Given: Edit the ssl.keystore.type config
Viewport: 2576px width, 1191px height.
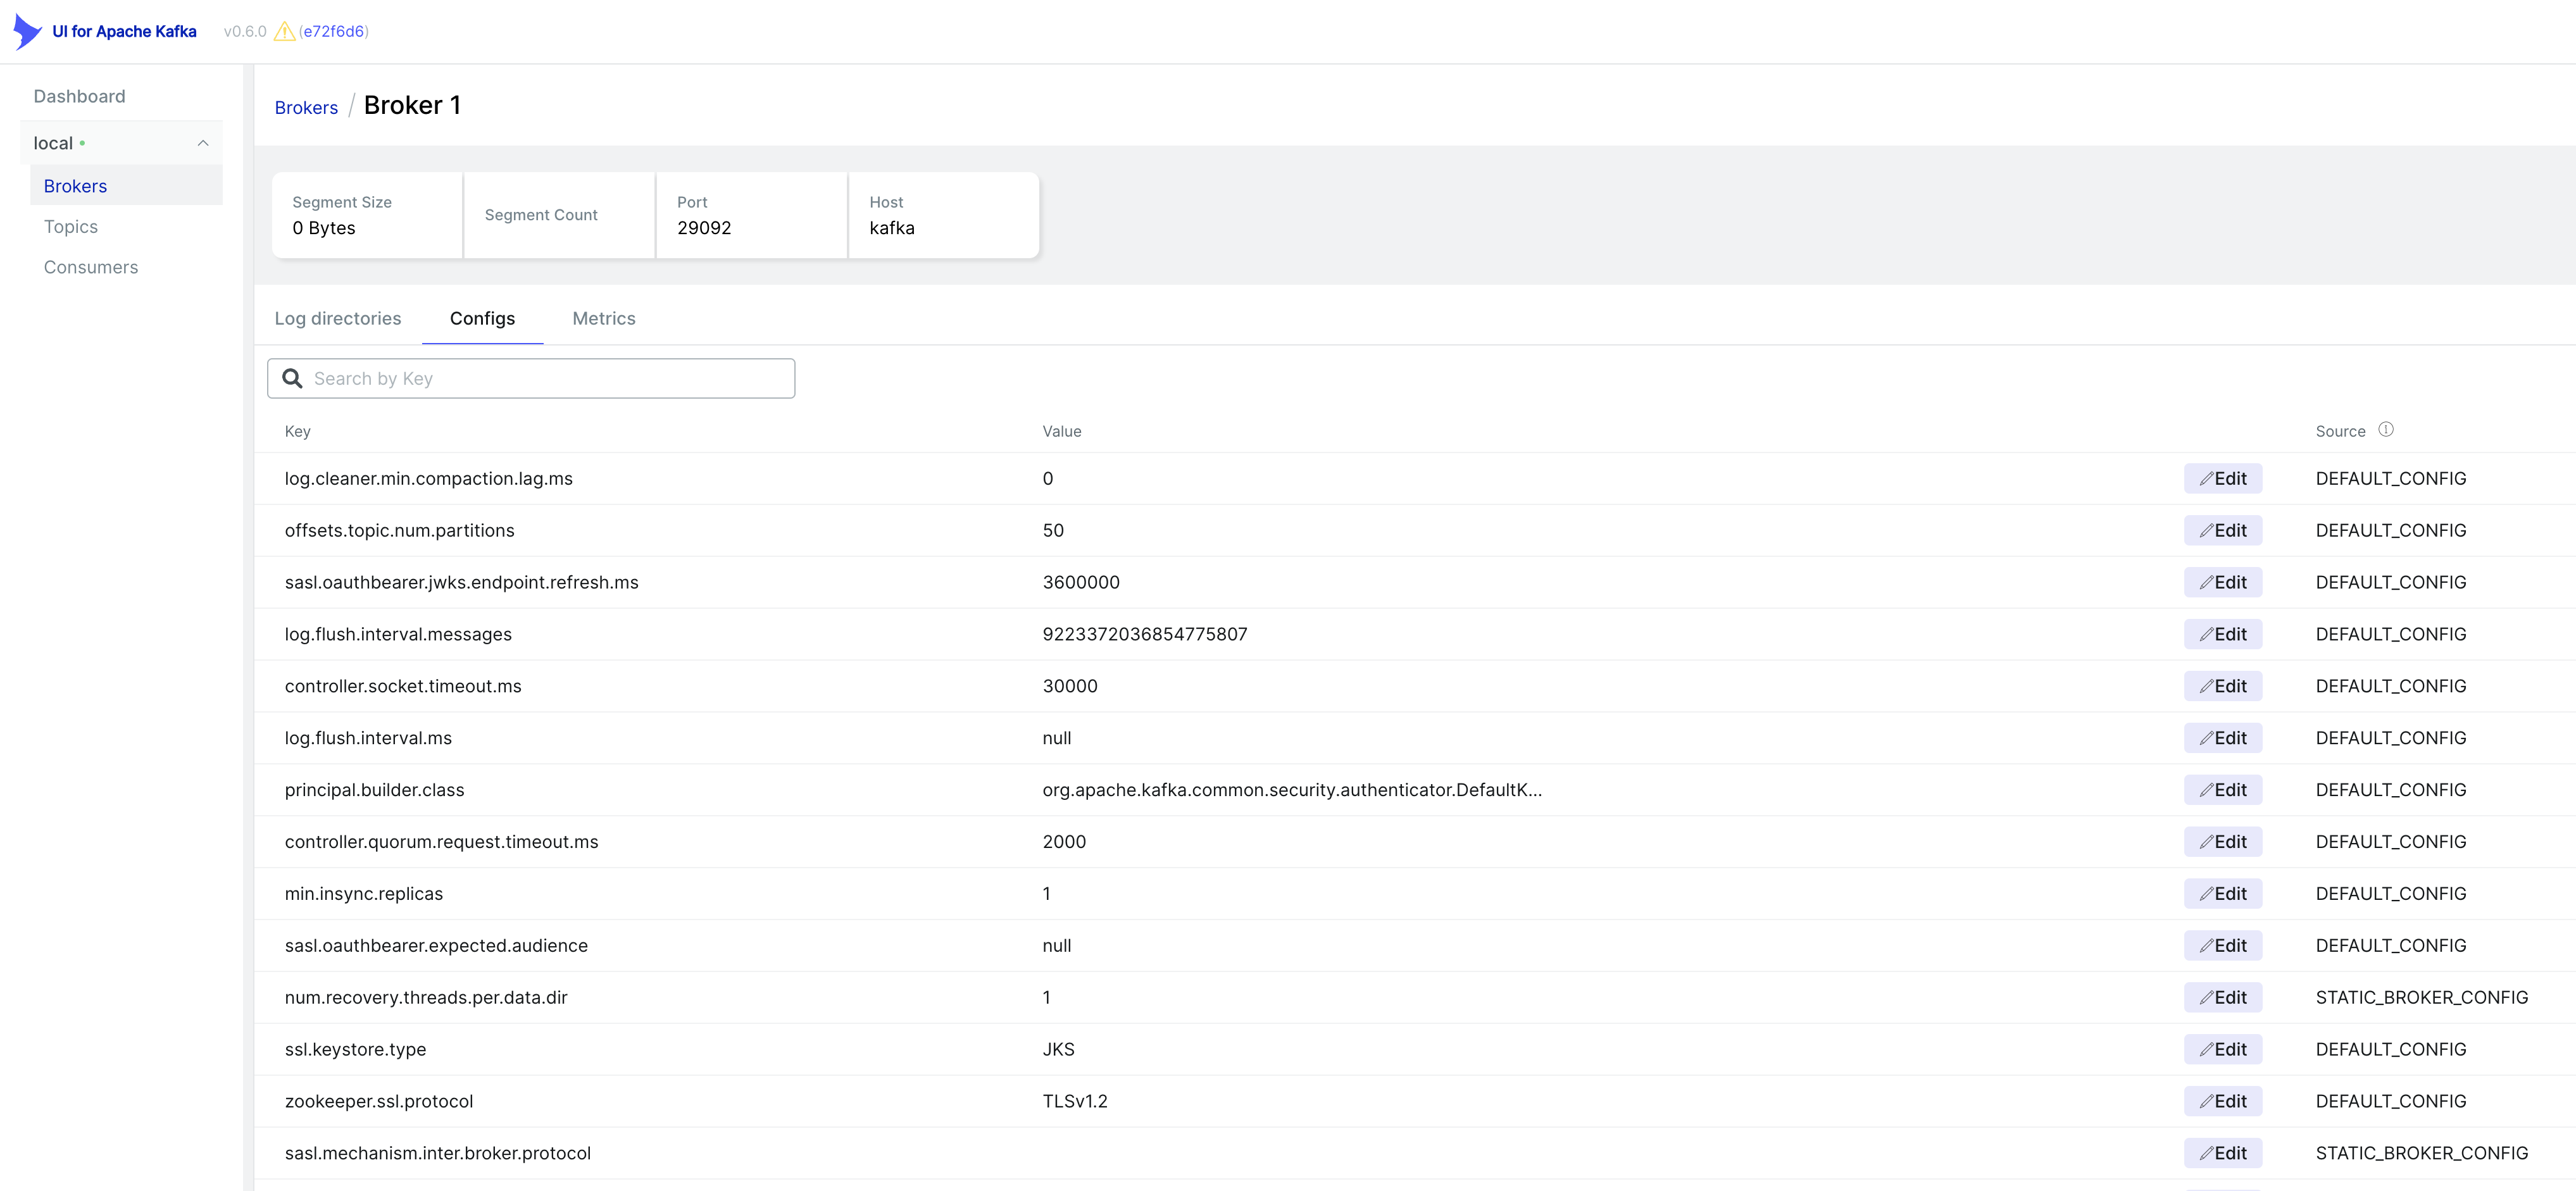Looking at the screenshot, I should pos(2222,1049).
